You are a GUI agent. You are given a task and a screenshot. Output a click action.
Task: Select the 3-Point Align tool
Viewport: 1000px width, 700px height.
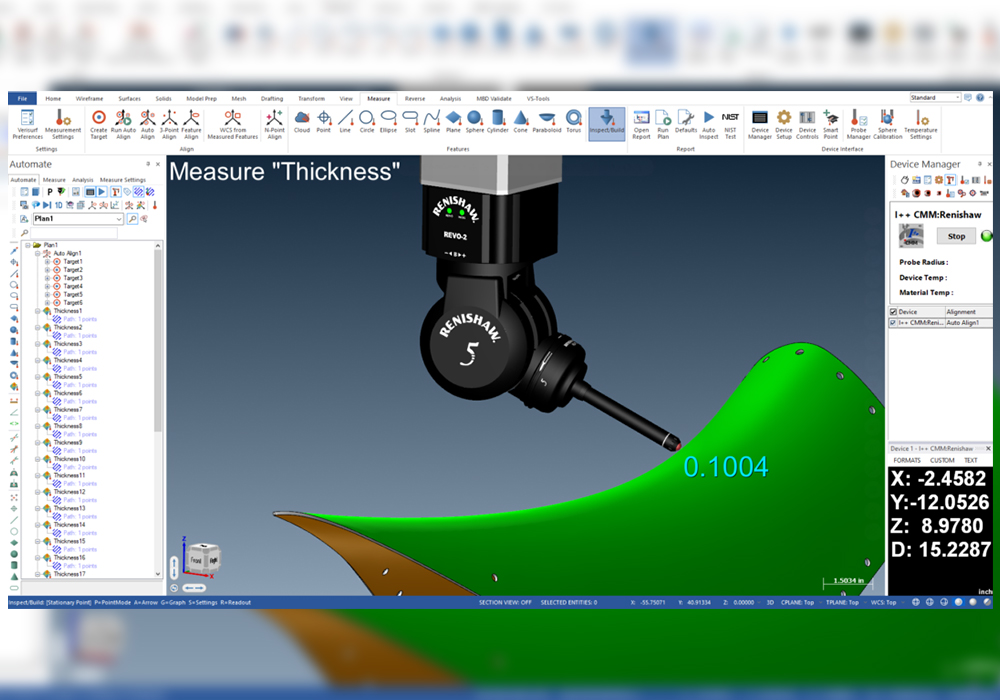click(169, 124)
